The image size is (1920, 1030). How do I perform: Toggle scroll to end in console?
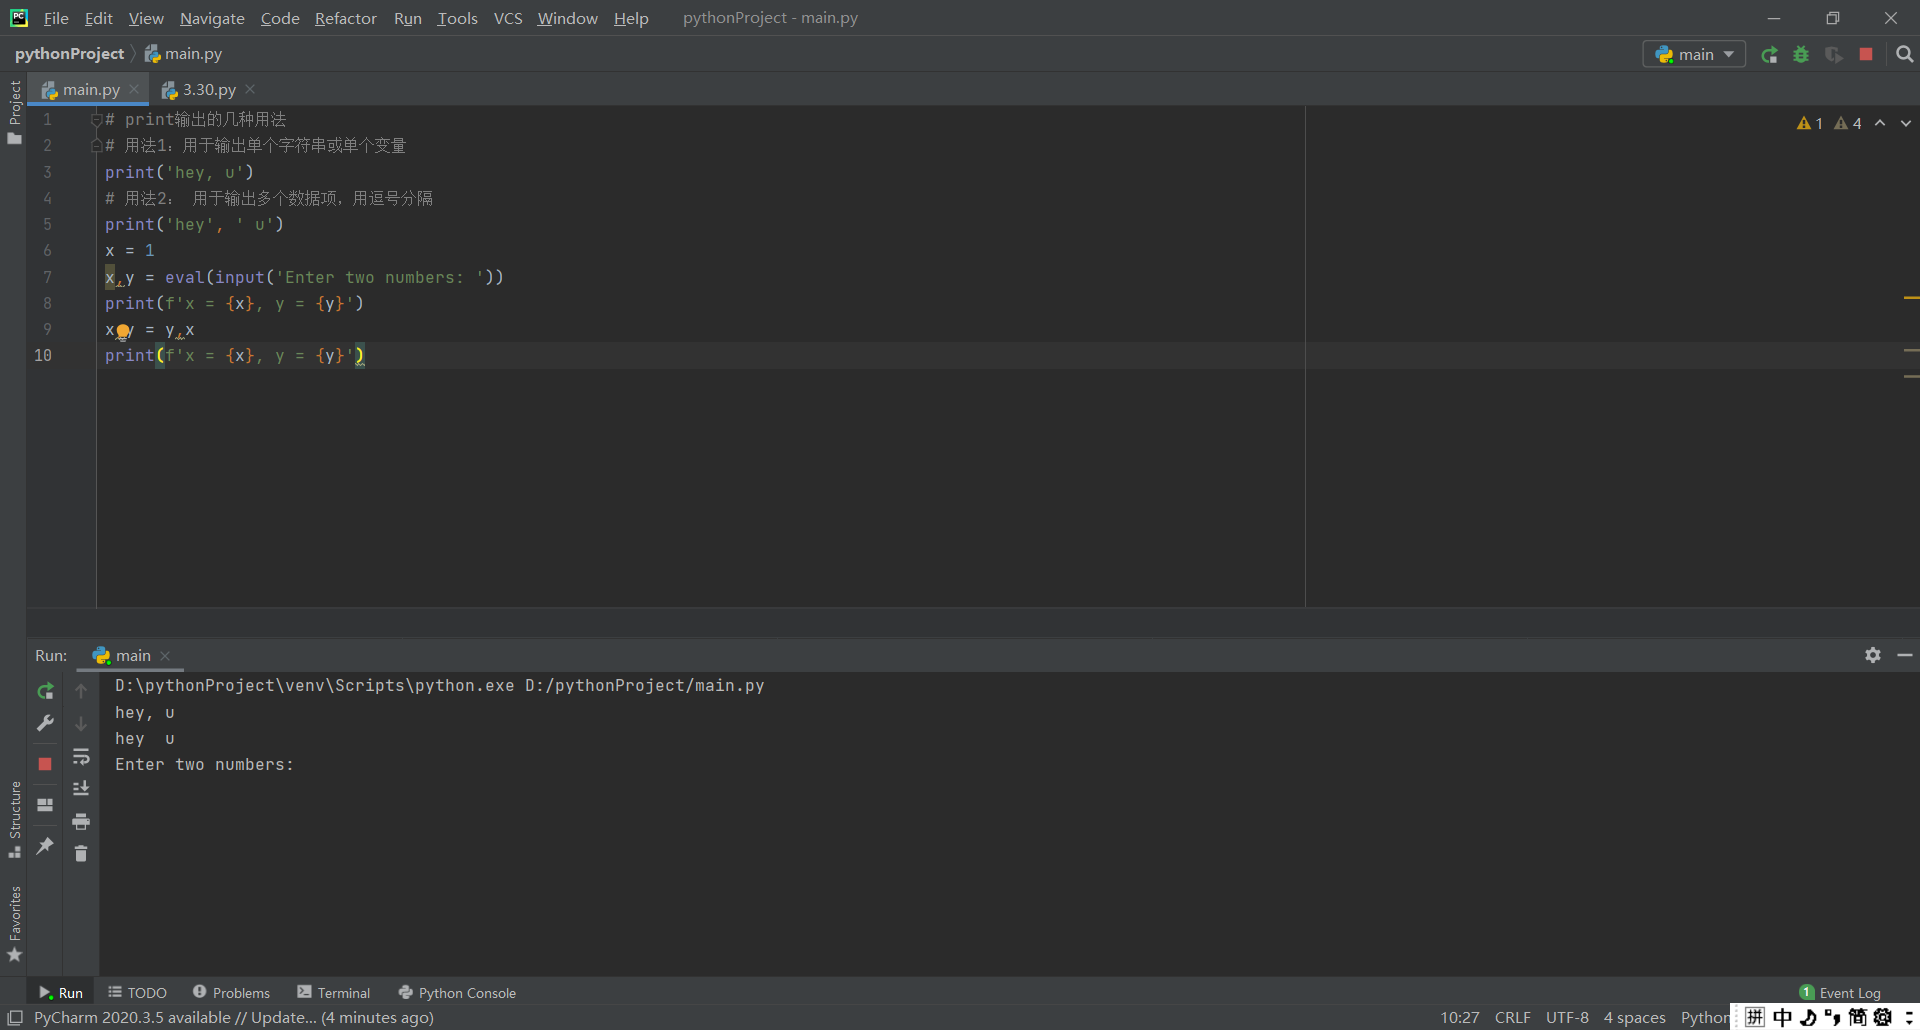81,788
